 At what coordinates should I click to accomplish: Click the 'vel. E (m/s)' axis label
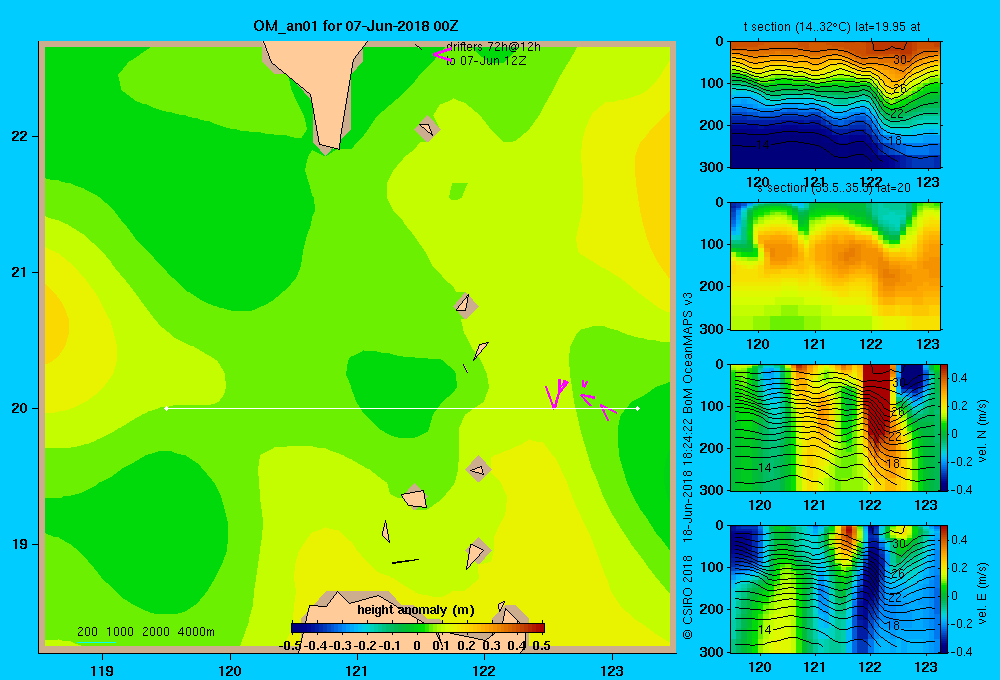coord(982,593)
